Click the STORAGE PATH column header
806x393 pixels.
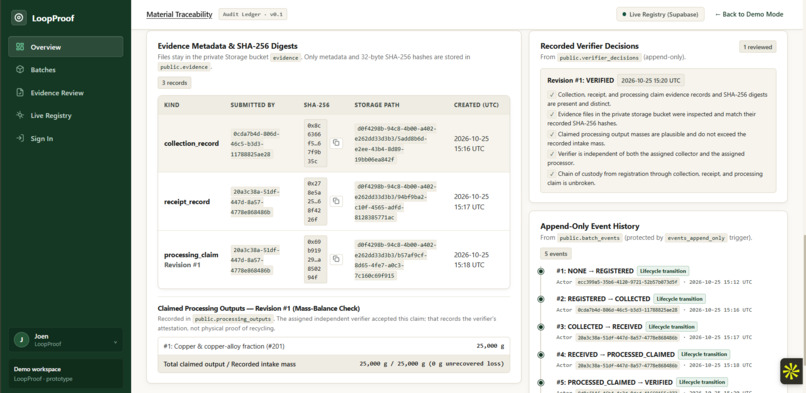(377, 105)
